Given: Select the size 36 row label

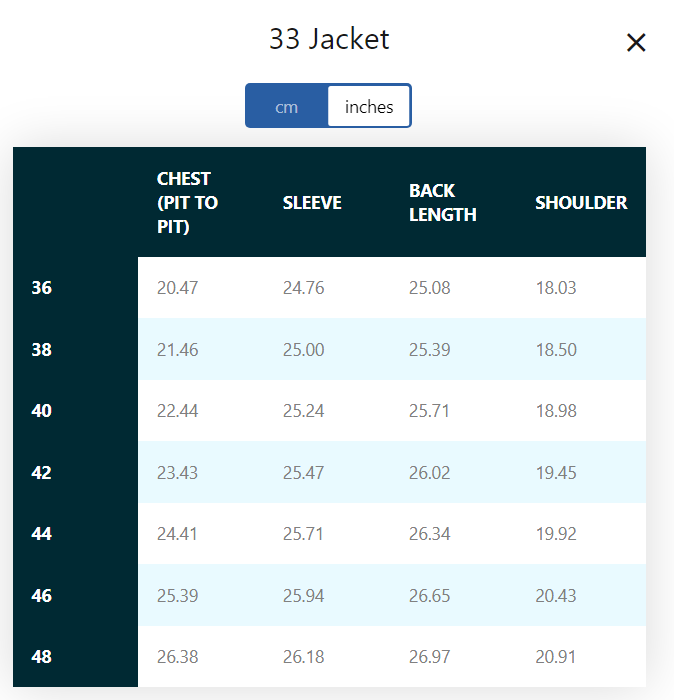Looking at the screenshot, I should tap(42, 288).
